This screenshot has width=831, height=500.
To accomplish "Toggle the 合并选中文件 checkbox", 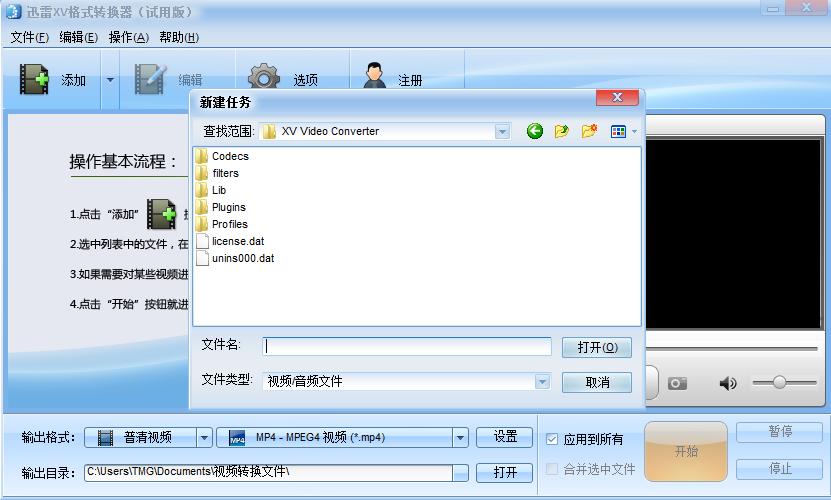I will click(552, 469).
